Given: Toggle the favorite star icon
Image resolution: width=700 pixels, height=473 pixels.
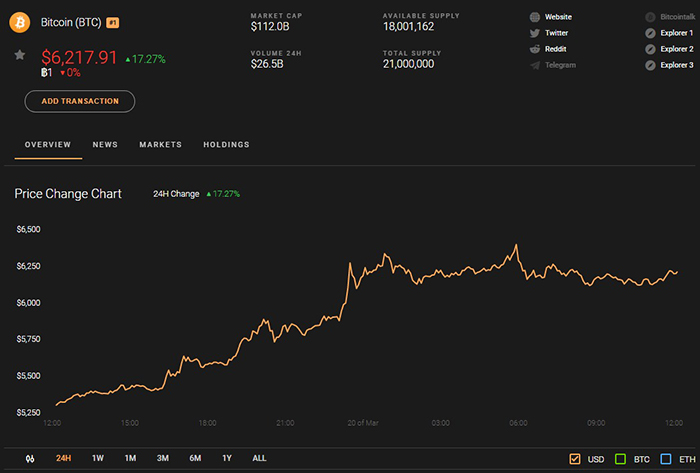Looking at the screenshot, I should pos(20,55).
